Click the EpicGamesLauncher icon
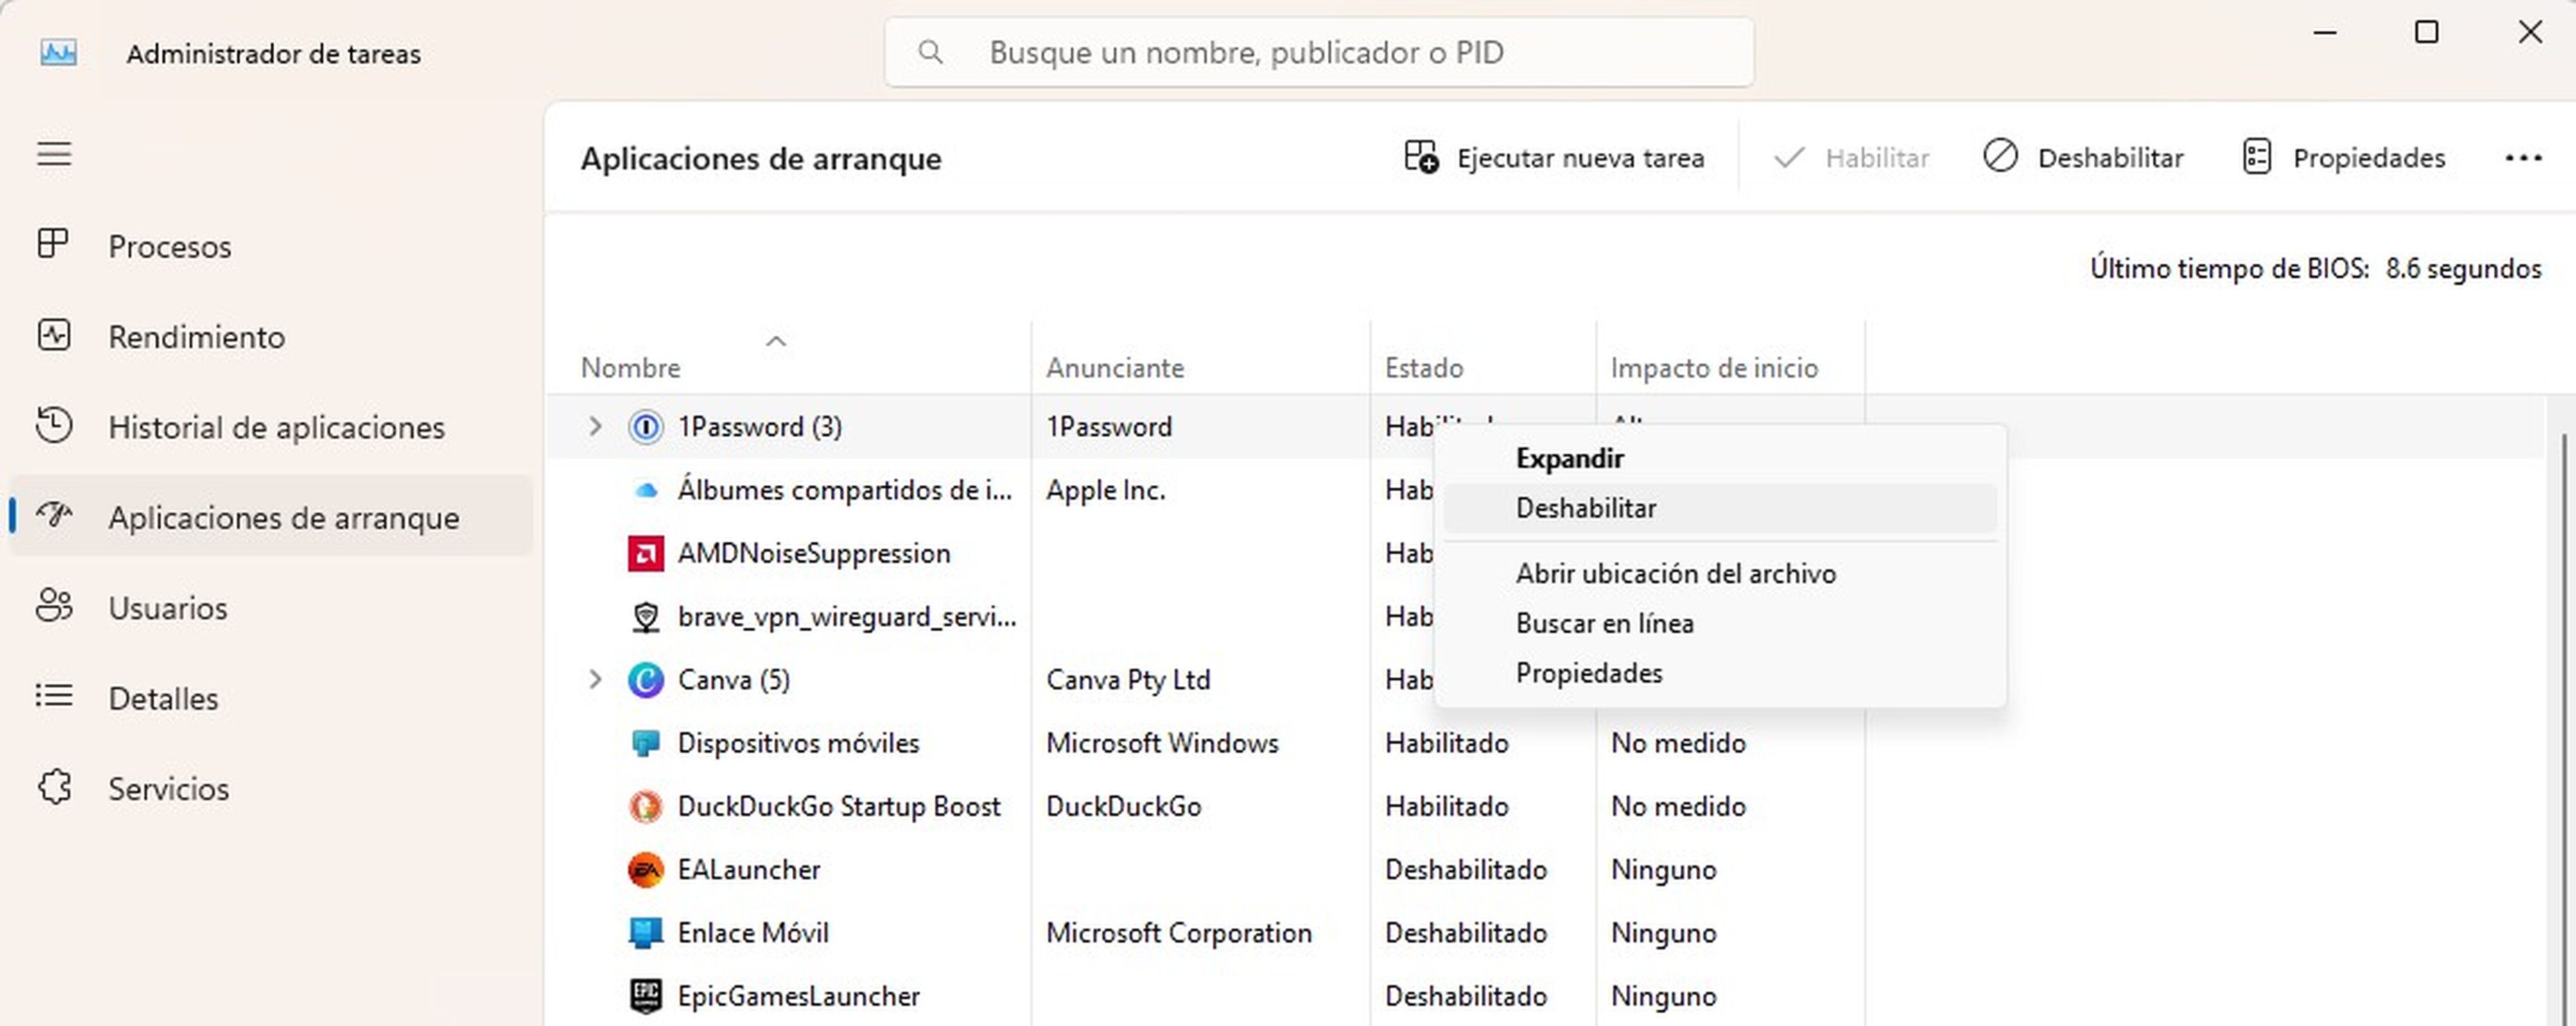2576x1026 pixels. click(645, 996)
